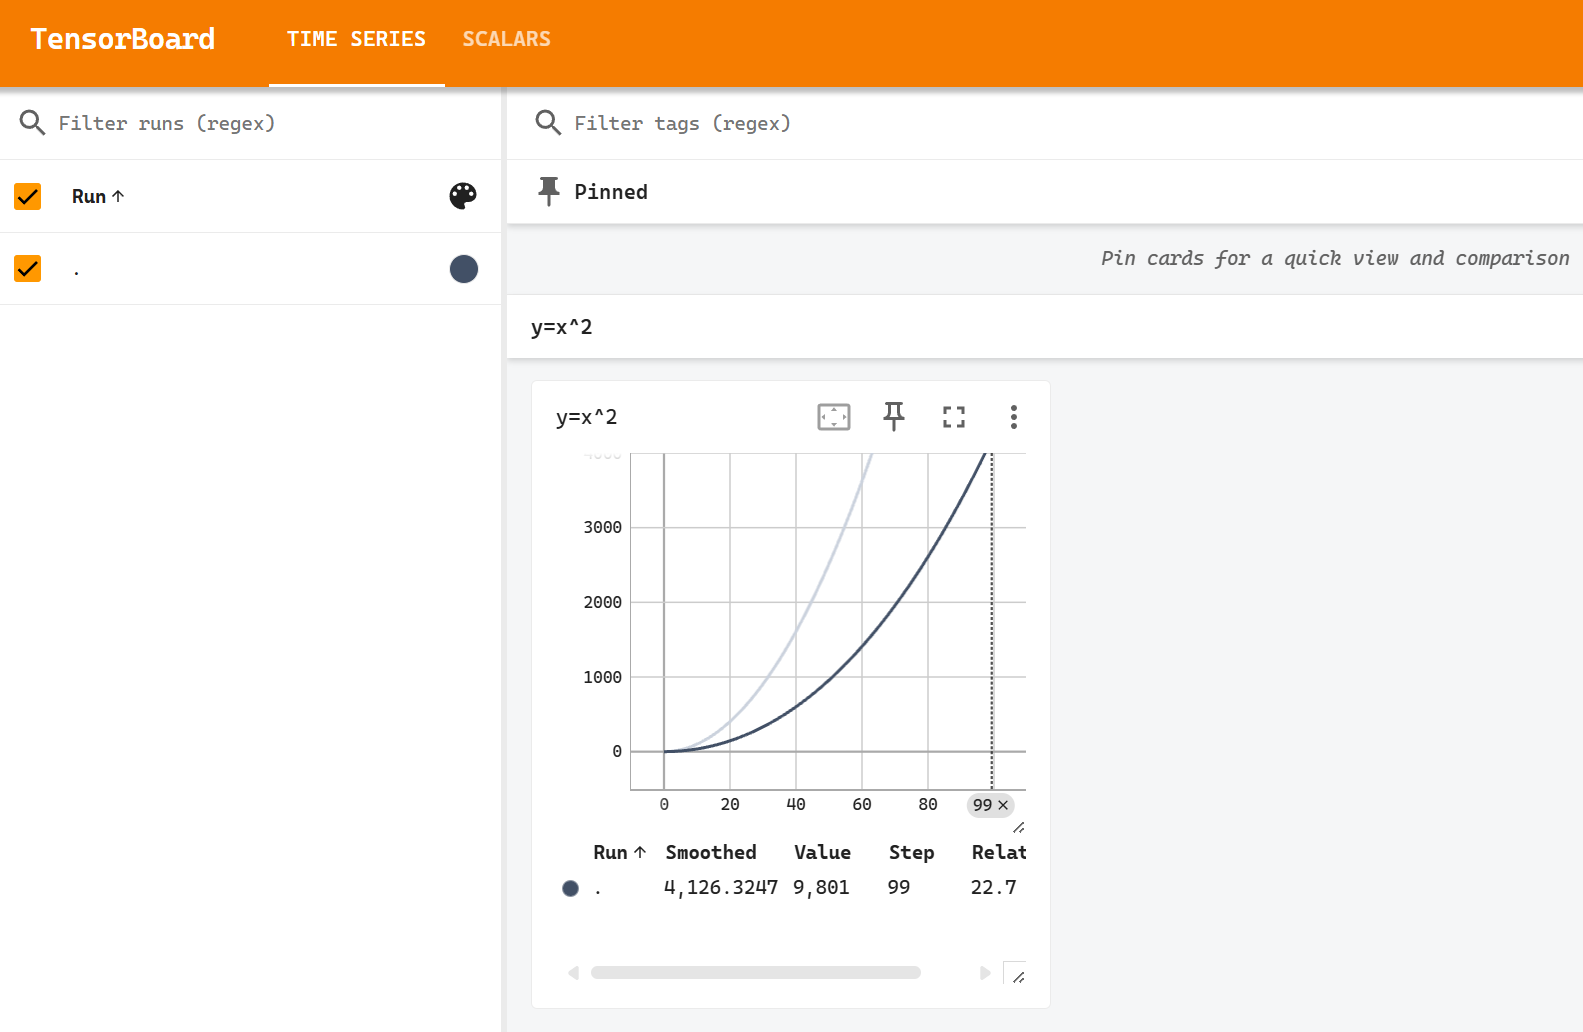Click the '.' run color swatch

(463, 269)
